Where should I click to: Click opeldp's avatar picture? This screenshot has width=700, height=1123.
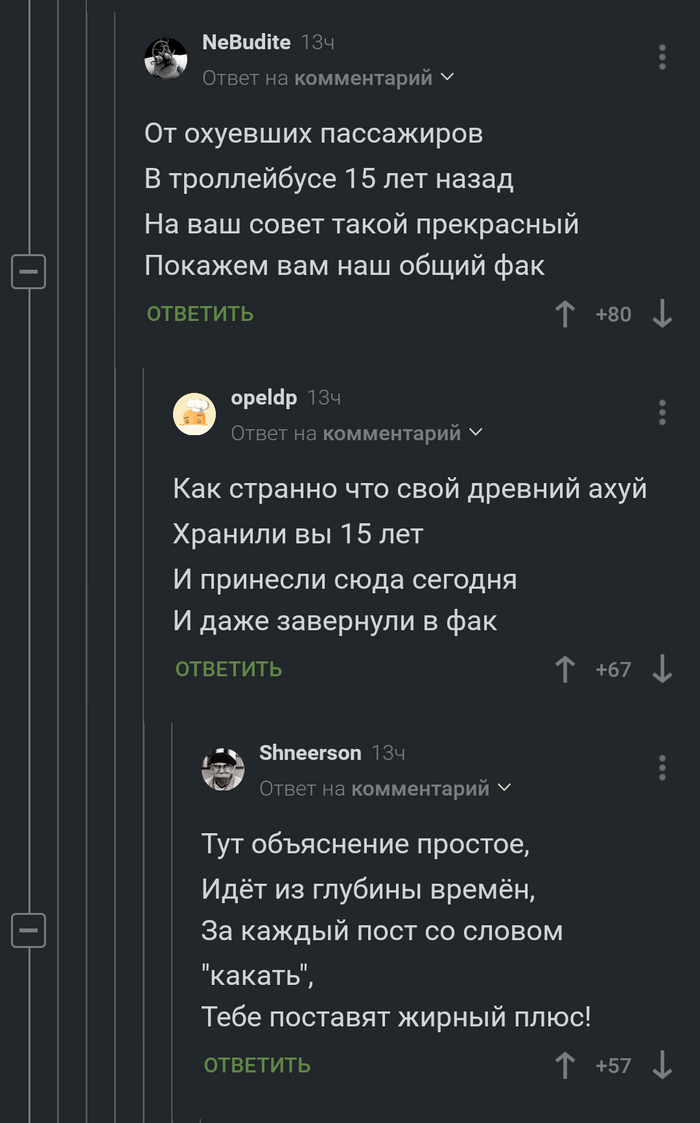(x=195, y=413)
